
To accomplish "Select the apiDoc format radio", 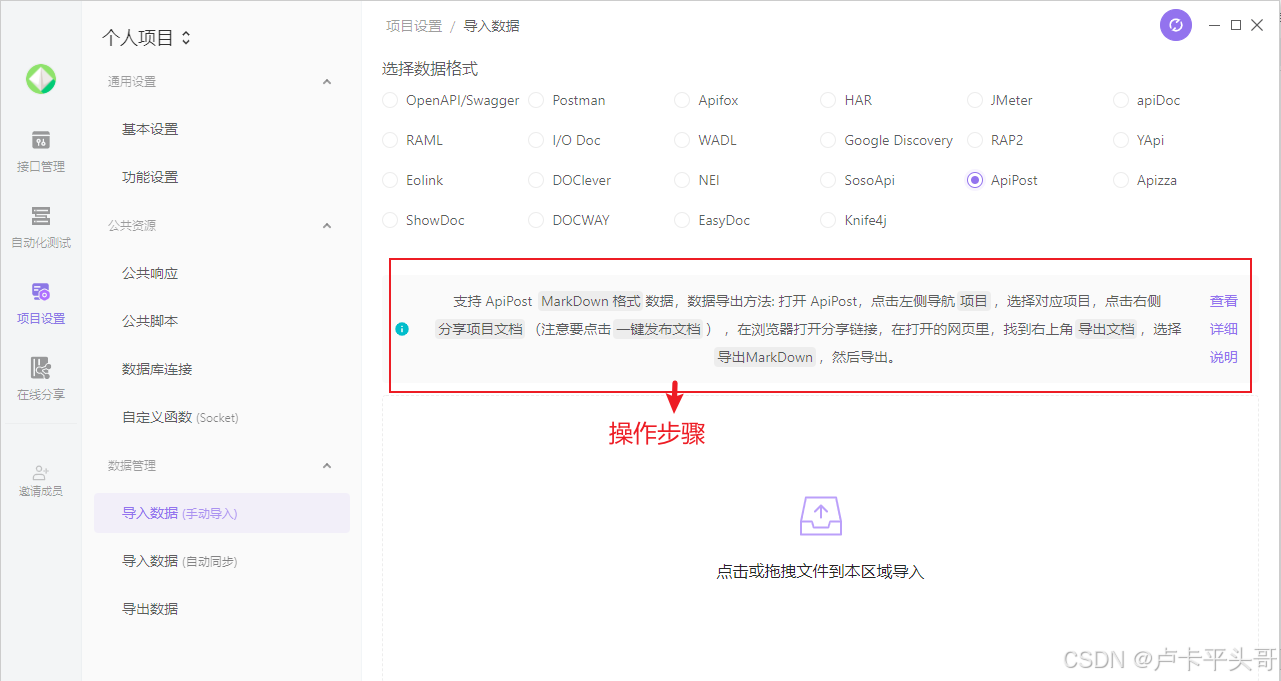I will click(1121, 100).
